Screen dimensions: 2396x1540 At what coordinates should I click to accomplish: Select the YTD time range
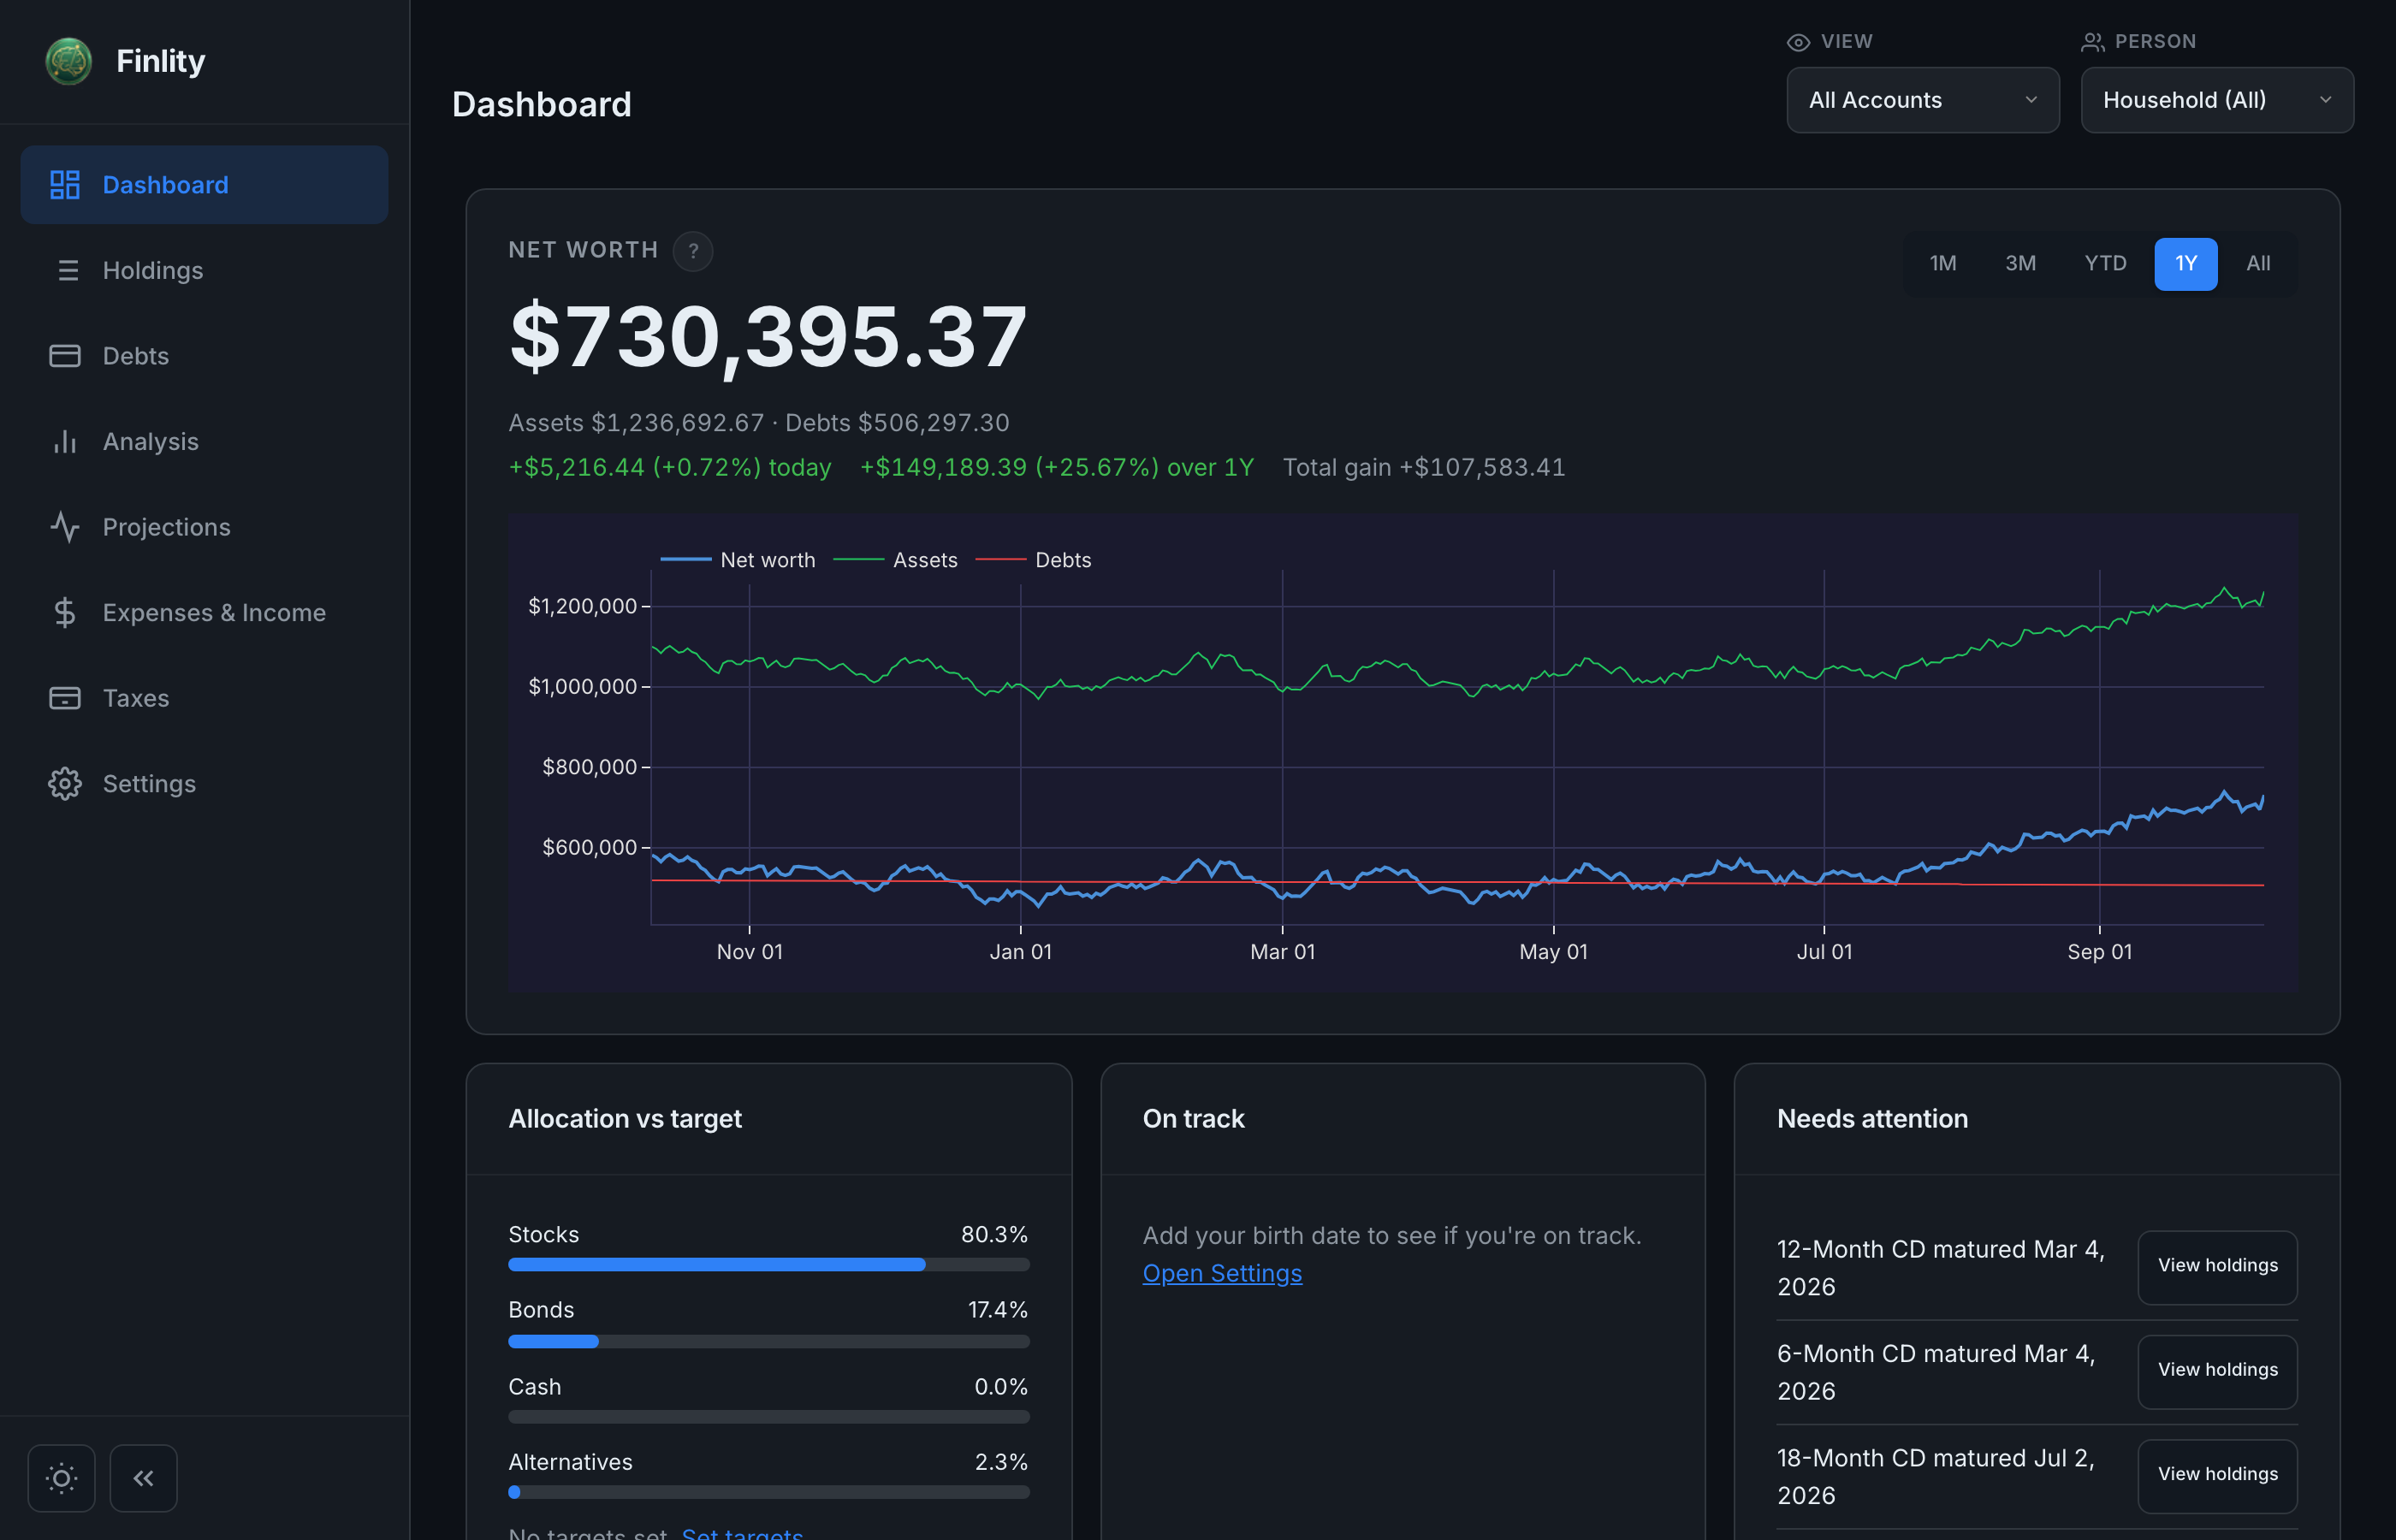click(x=2105, y=264)
